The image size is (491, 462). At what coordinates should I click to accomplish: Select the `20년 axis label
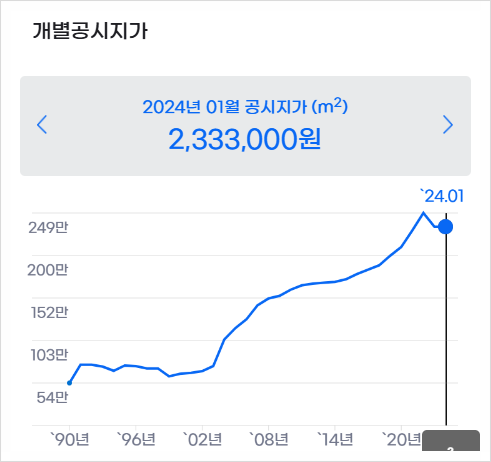(401, 440)
